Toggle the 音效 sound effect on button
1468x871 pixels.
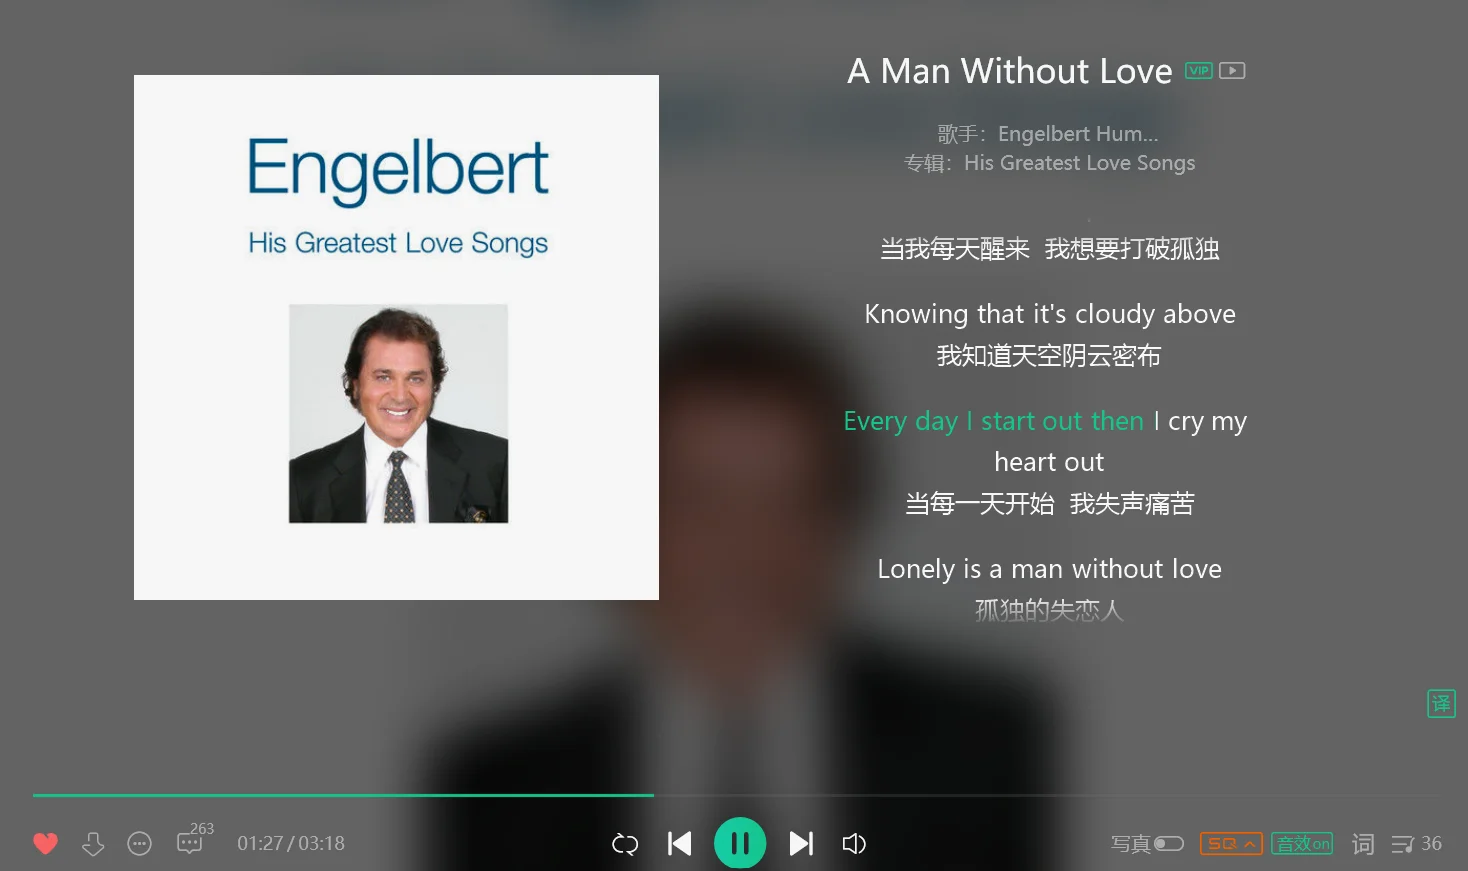tap(1303, 844)
